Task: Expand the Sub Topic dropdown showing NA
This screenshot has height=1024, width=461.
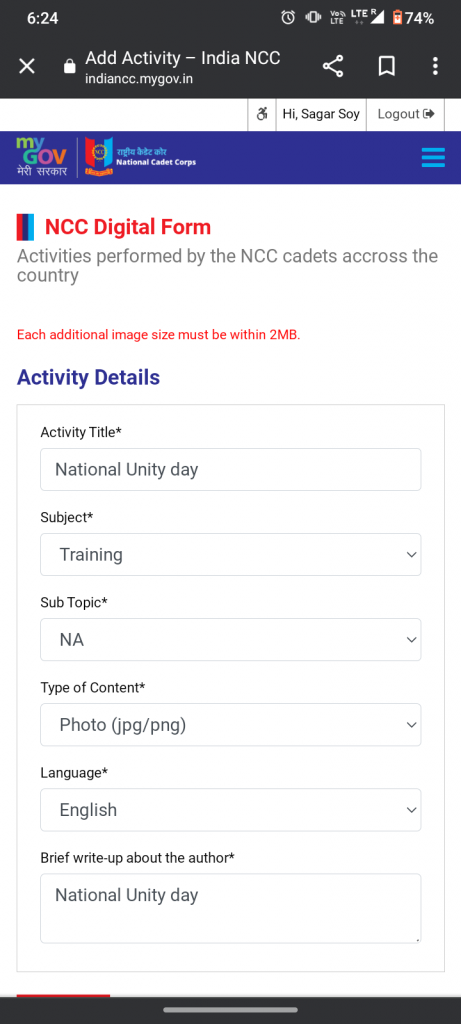Action: (x=230, y=639)
